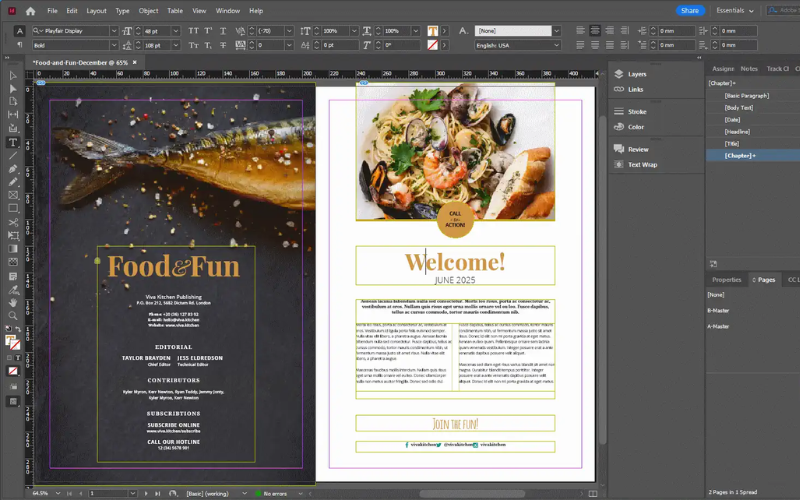
Task: Select the [Headline] paragraph style
Action: pyautogui.click(x=737, y=131)
